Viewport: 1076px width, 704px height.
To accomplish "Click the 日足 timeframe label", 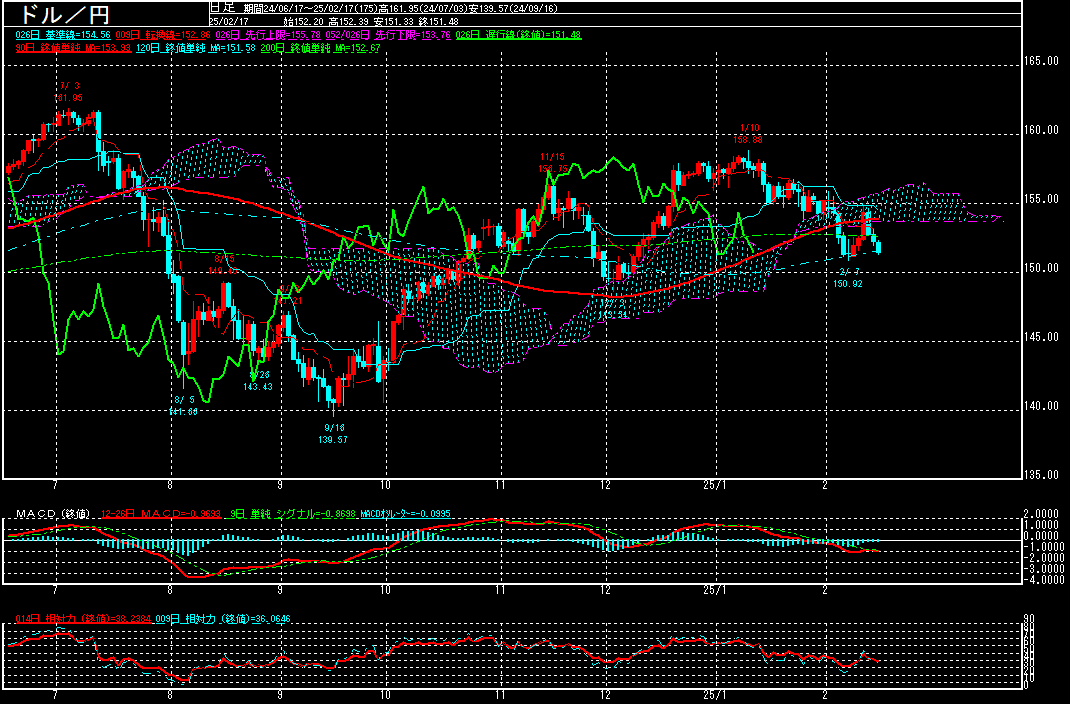I will coord(222,8).
